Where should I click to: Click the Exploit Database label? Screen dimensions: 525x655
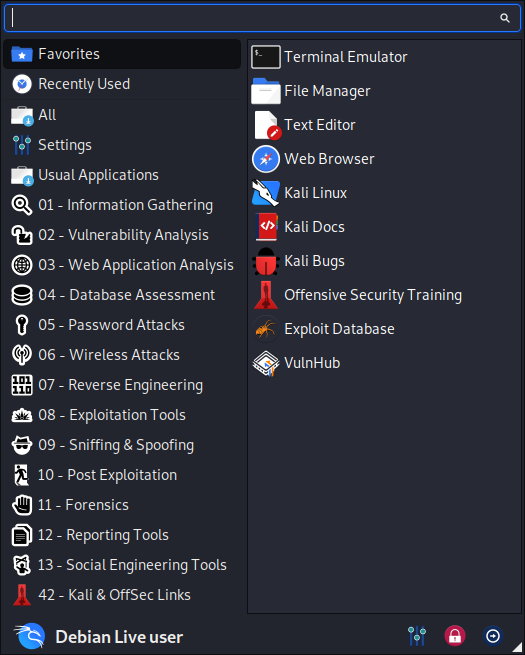point(339,330)
